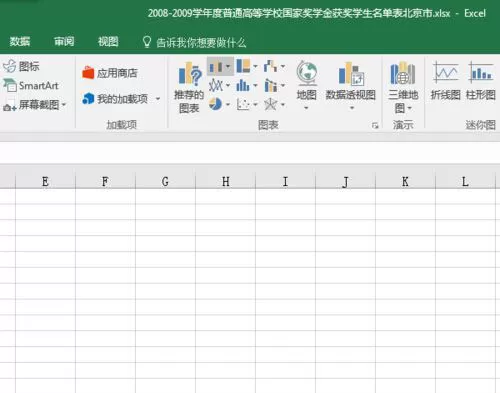Expand the 我的加载项 dropdown arrow

[158, 99]
